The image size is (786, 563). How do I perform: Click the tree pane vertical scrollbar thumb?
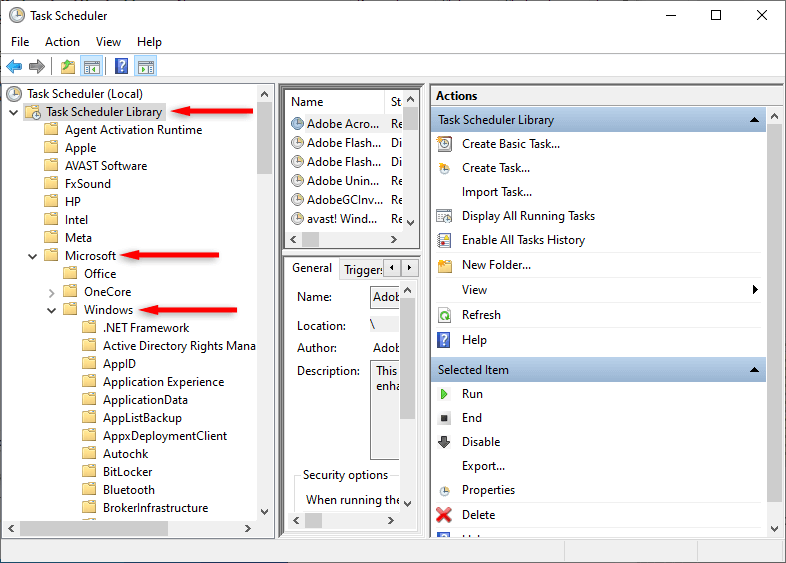(x=264, y=138)
